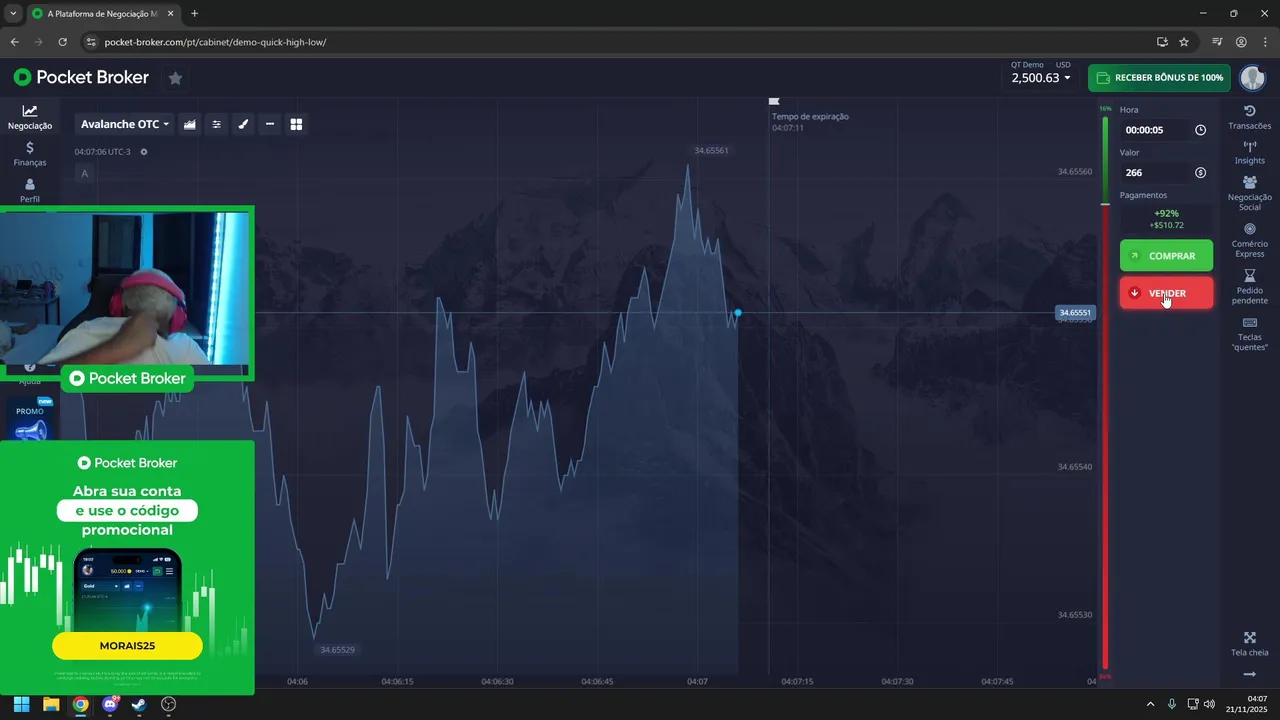Click the +92% payout box
The width and height of the screenshot is (1280, 720).
click(x=1166, y=219)
